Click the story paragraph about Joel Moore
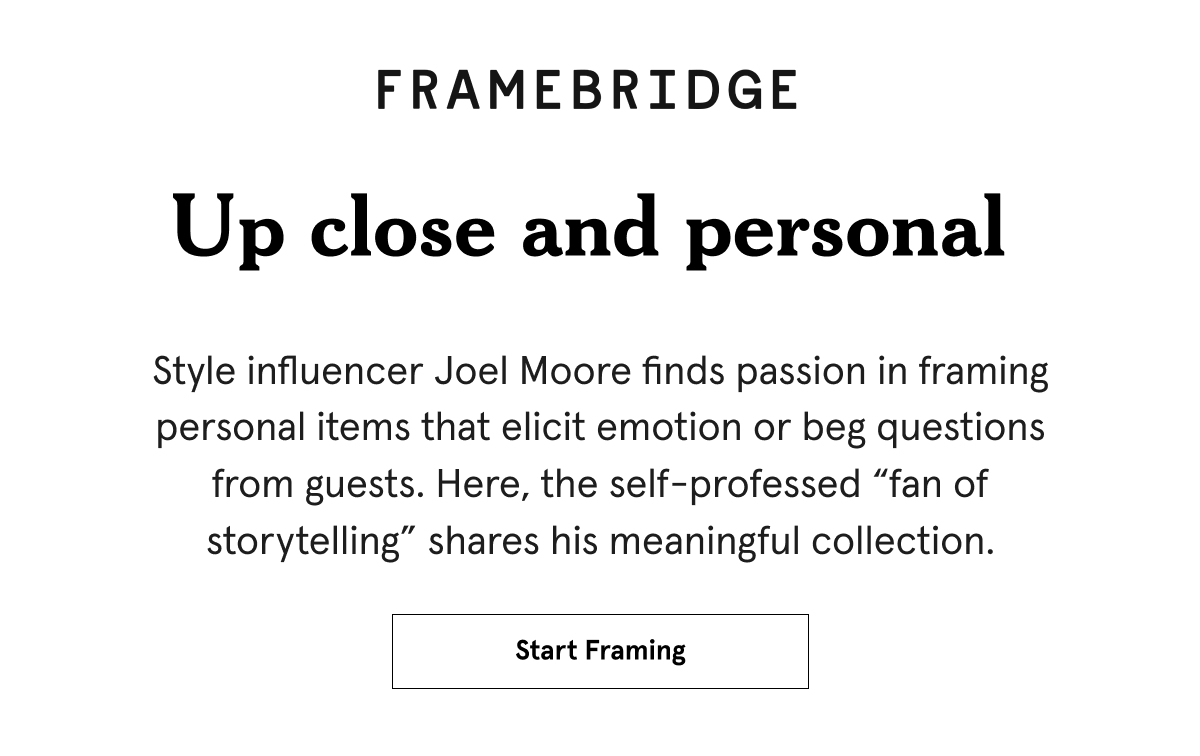Screen dimensions: 1200x756 pos(600,455)
